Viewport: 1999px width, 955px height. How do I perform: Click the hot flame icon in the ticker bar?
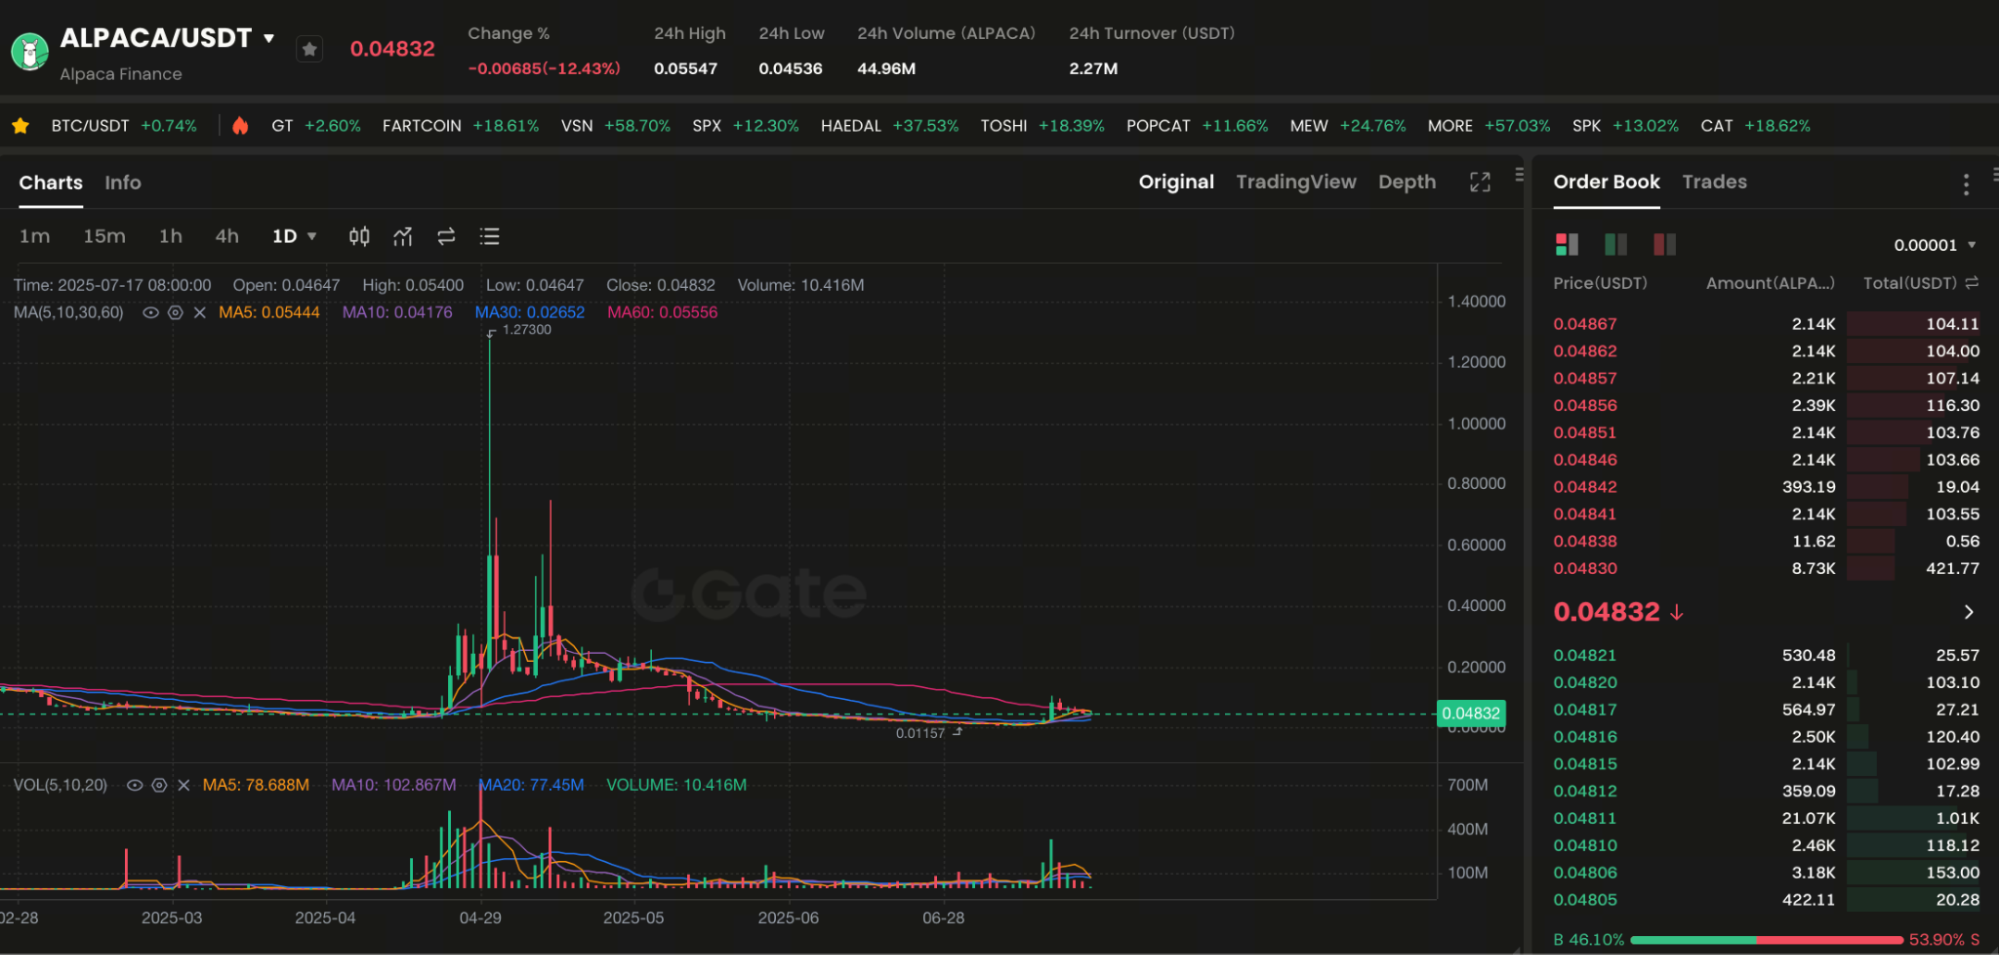(x=240, y=126)
